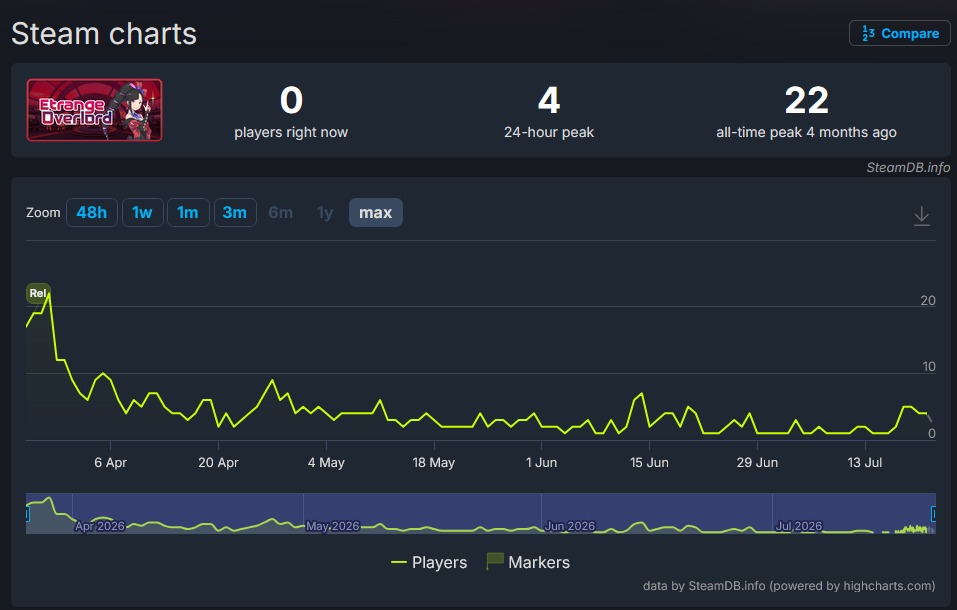Click the 'all-time peak 4 months ago' caption
957x610 pixels.
click(x=806, y=133)
